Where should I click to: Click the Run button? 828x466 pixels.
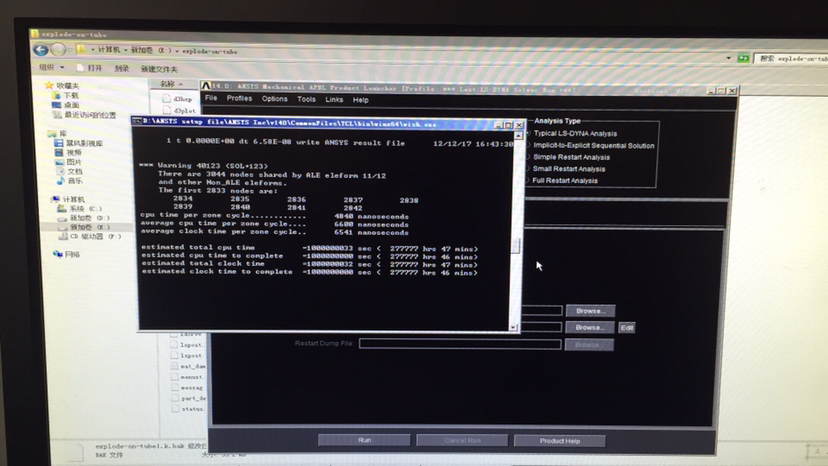click(x=364, y=440)
